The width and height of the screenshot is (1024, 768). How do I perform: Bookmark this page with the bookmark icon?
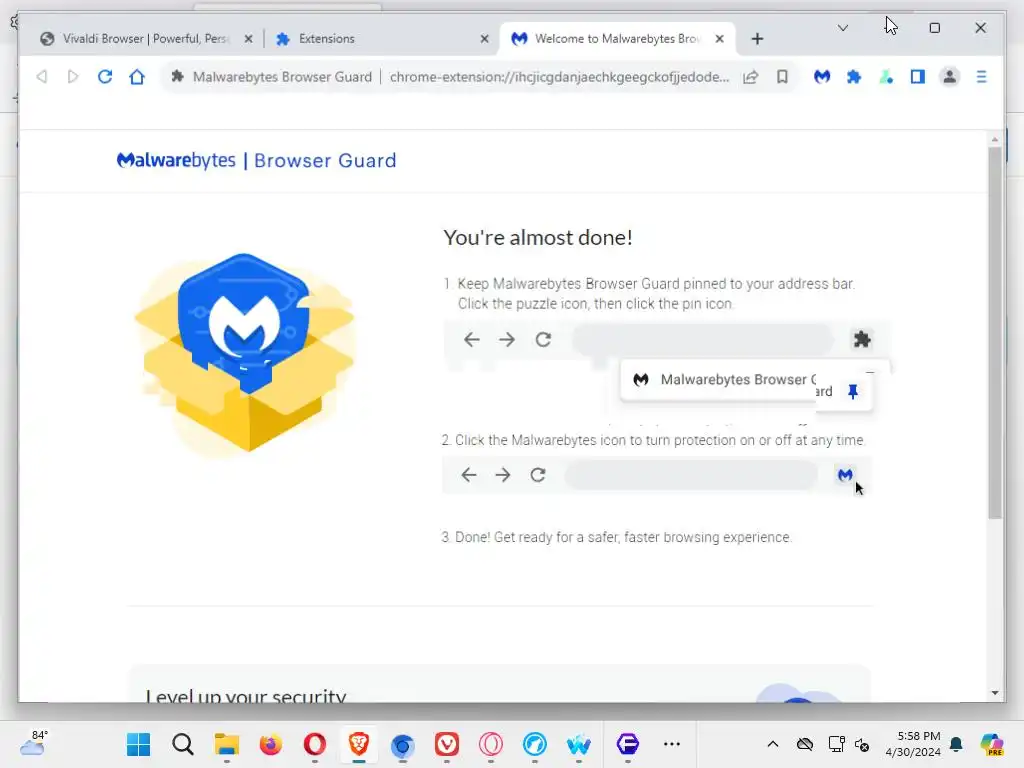pos(782,77)
